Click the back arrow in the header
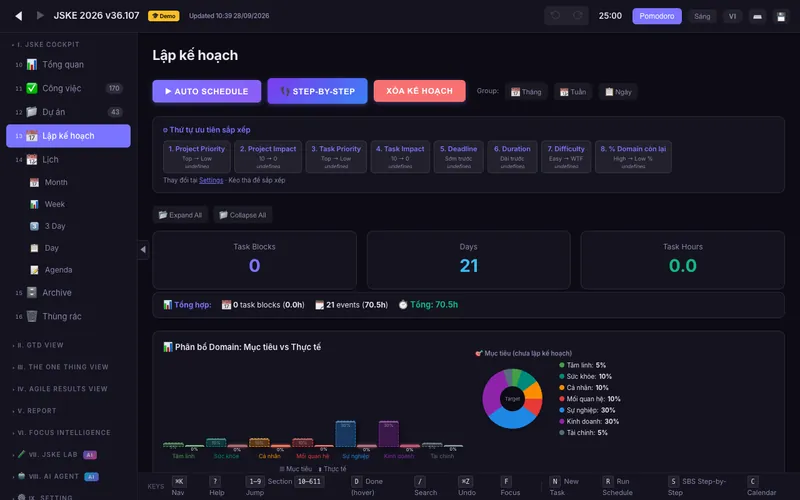Screen dimensions: 800x500 tap(19, 16)
